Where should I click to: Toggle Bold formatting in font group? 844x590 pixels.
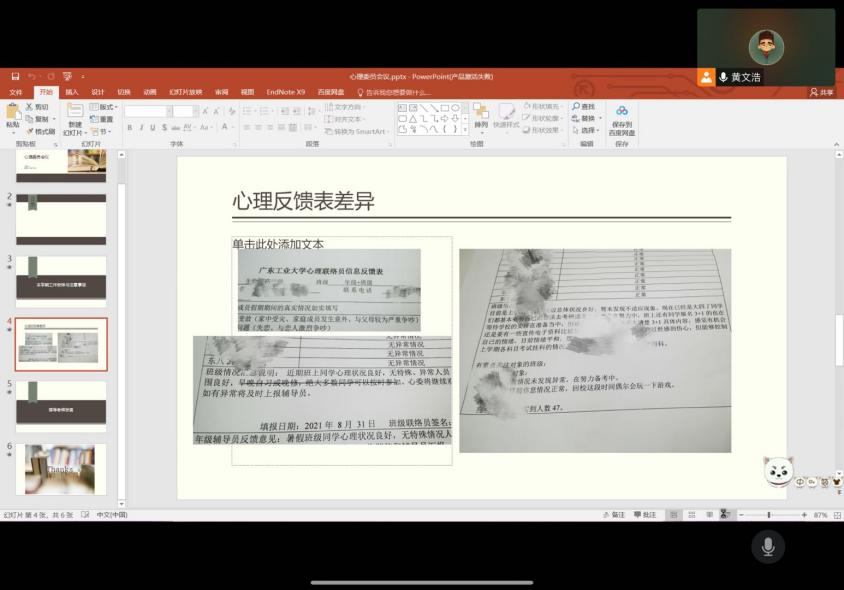(129, 128)
